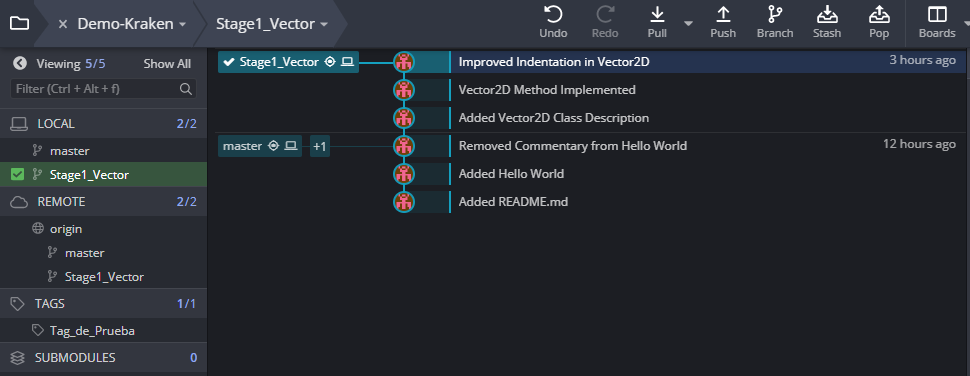This screenshot has height=376, width=970.
Task: Collapse the REMOTE section
Action: point(103,202)
